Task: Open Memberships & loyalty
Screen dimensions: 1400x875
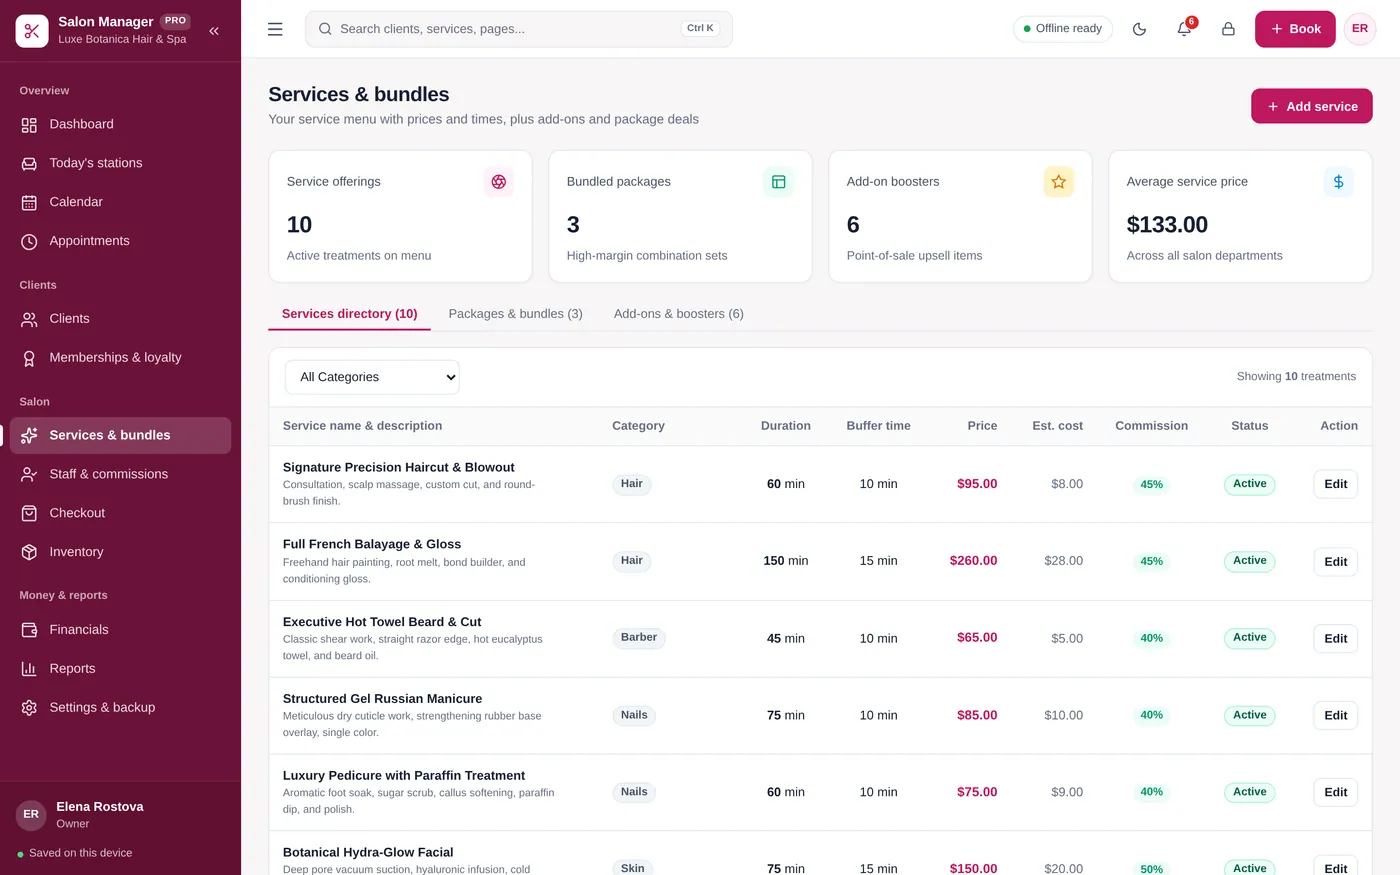Action: (120, 357)
